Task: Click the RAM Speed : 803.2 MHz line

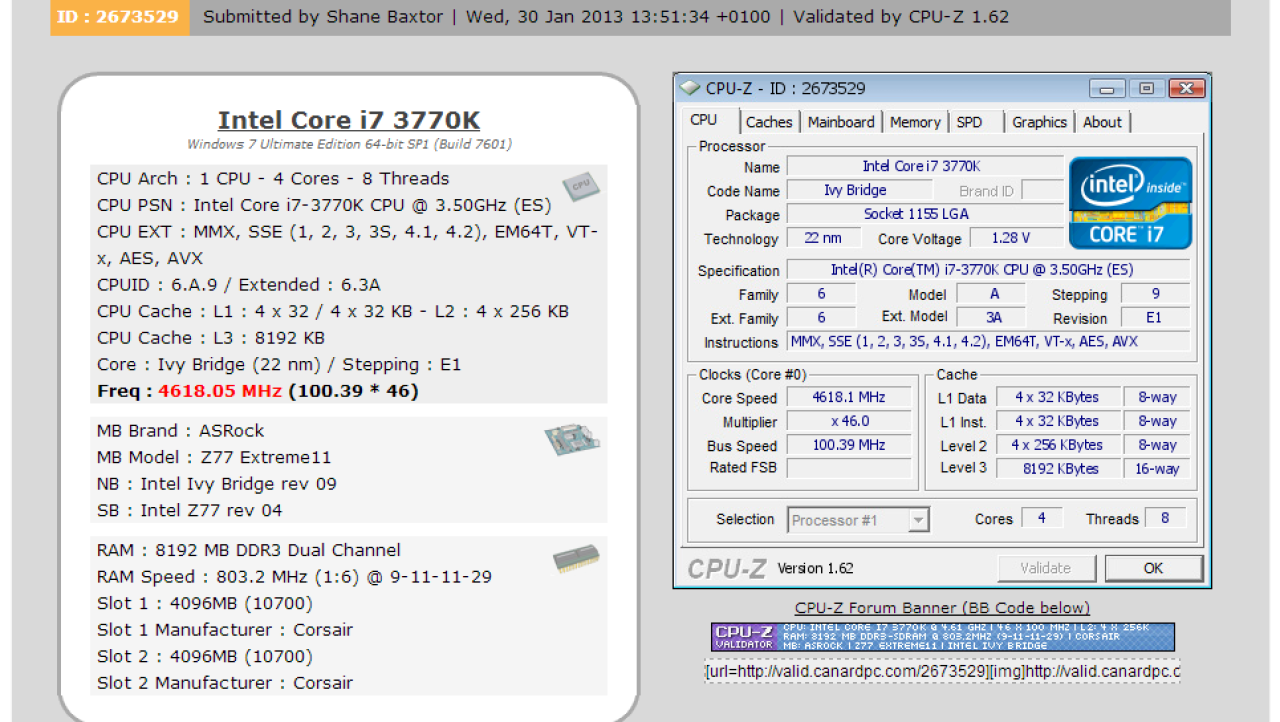Action: point(294,577)
